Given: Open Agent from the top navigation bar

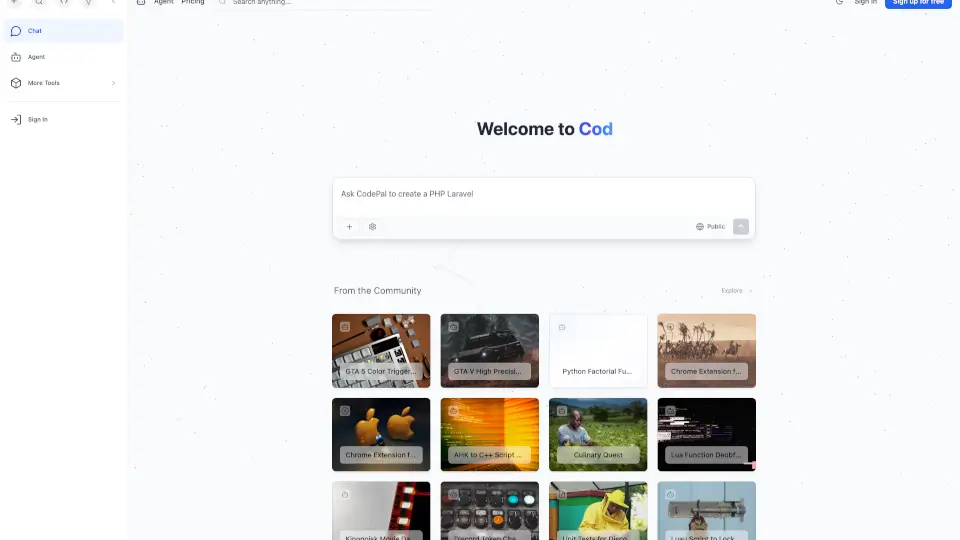Looking at the screenshot, I should [163, 3].
